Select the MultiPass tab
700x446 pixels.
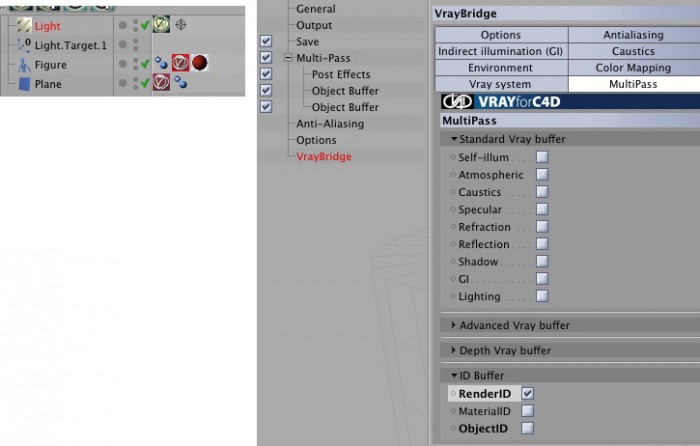633,84
